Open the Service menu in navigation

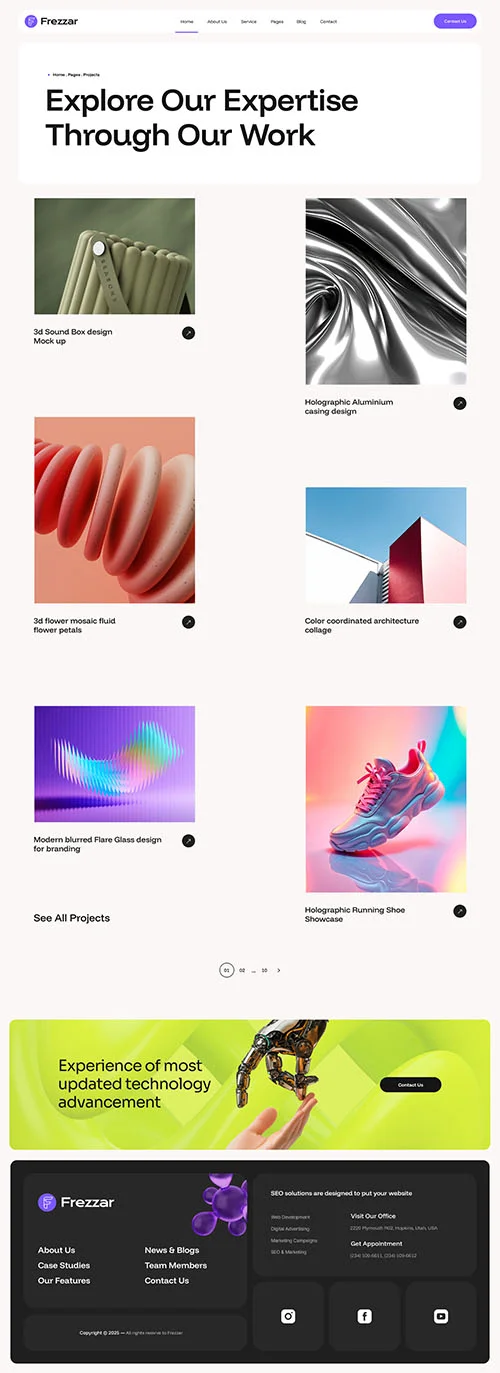point(249,21)
